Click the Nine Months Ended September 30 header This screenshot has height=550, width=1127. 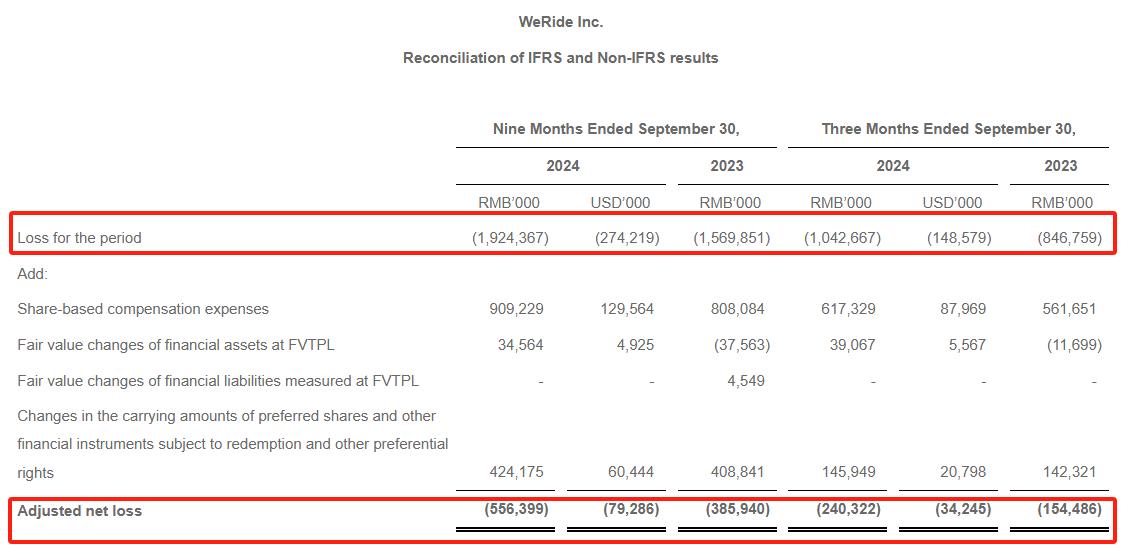[616, 129]
